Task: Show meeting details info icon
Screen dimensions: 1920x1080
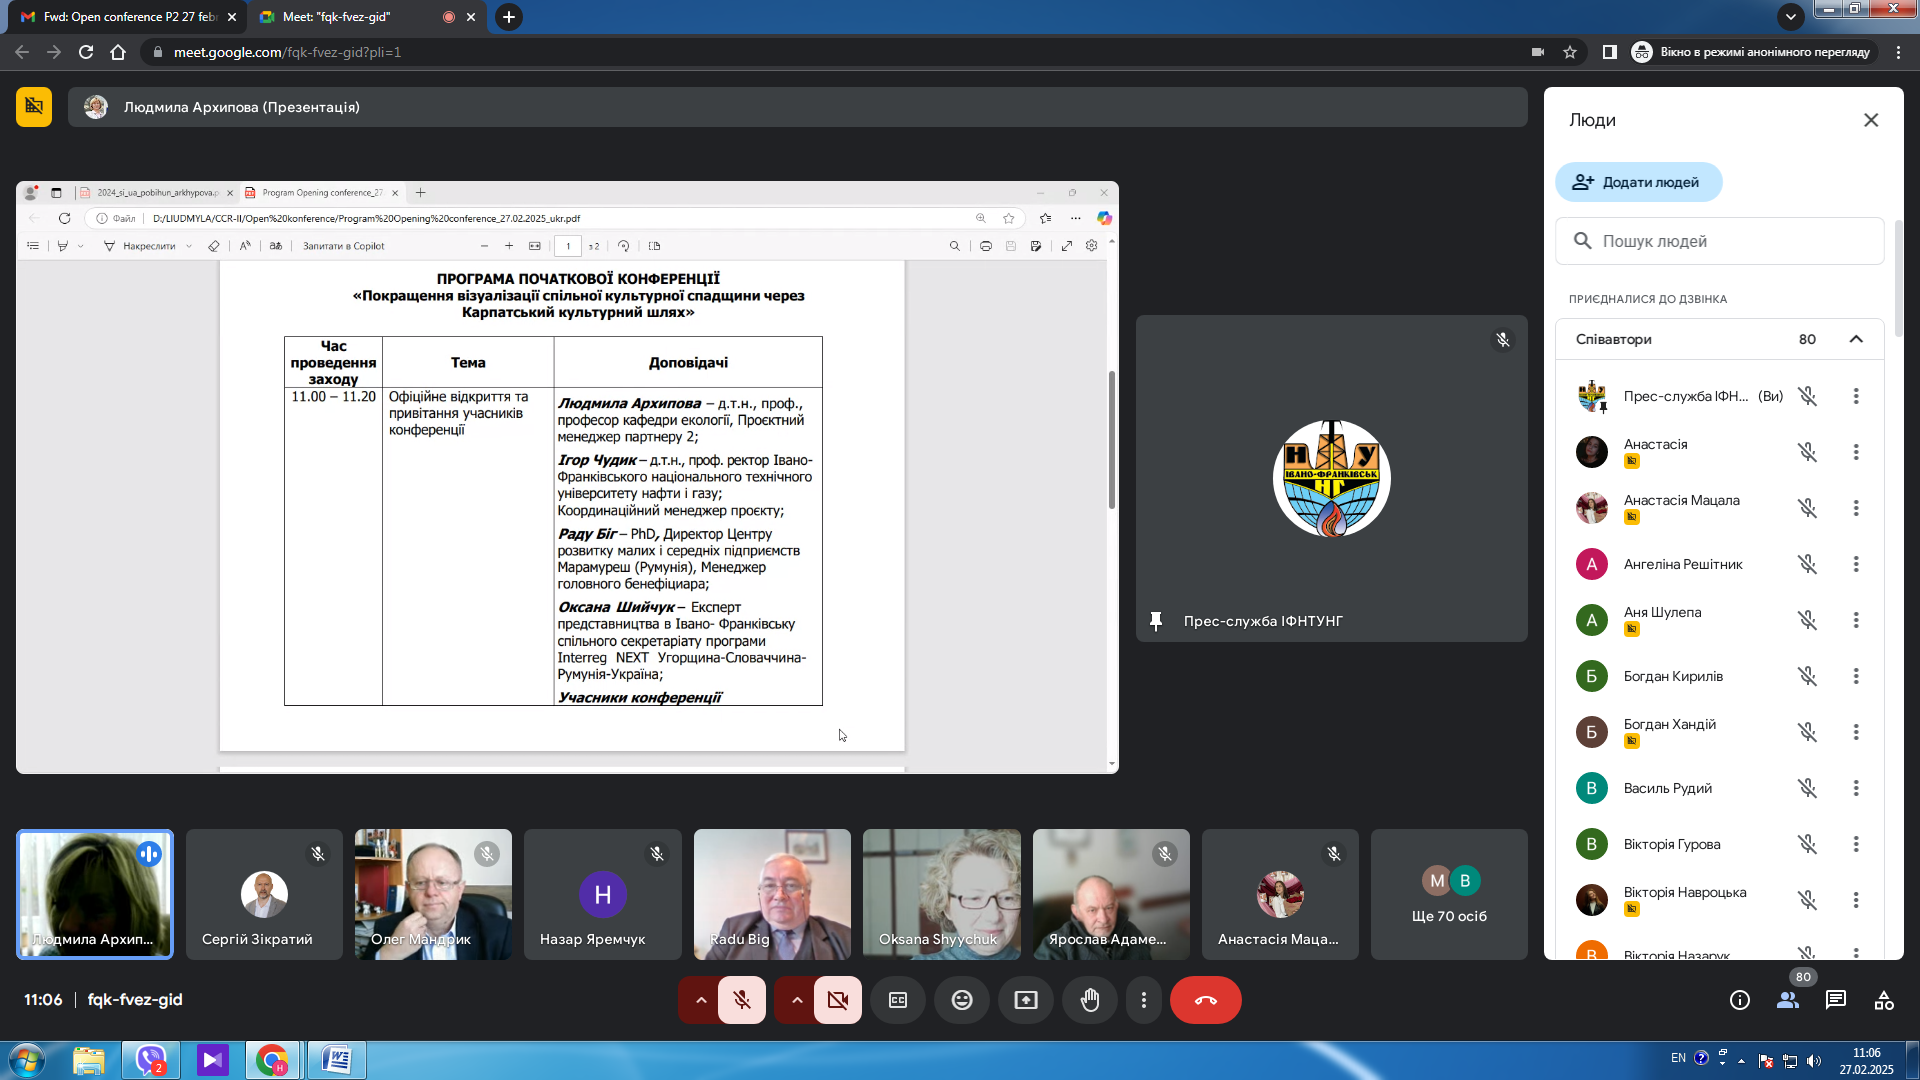Action: tap(1740, 1000)
